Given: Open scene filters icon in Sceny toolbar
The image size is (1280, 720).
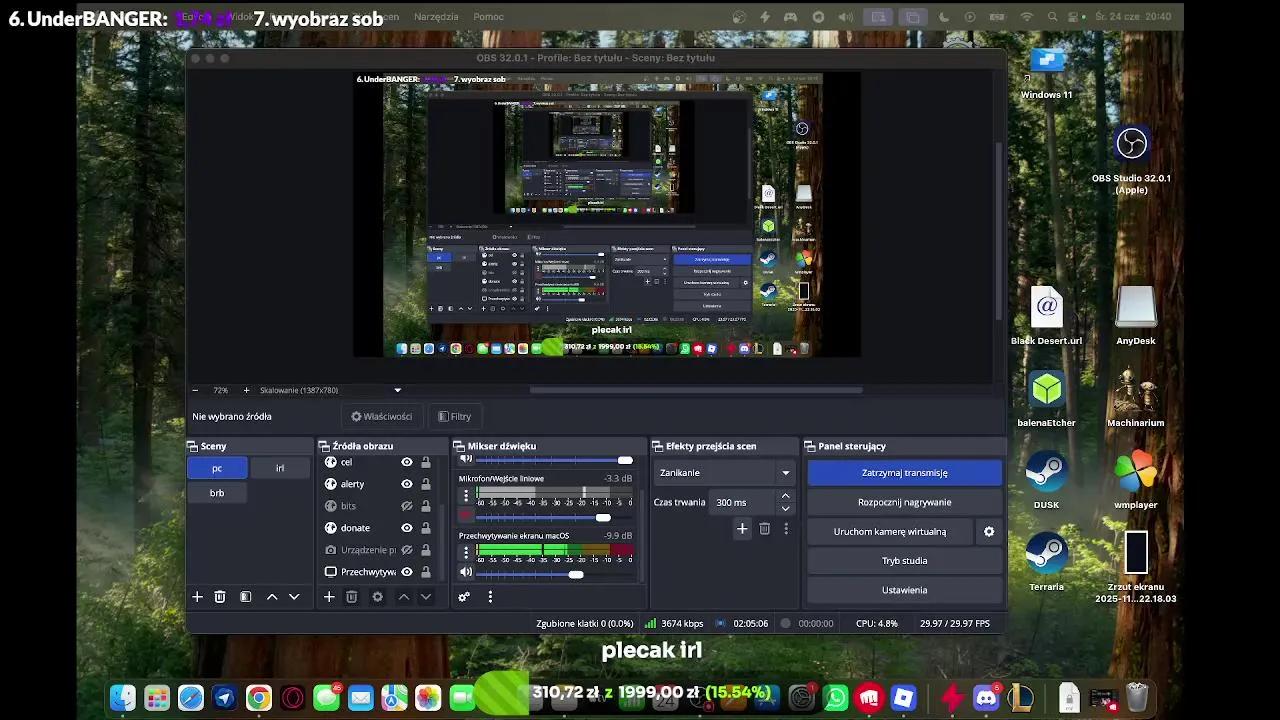Looking at the screenshot, I should point(245,597).
